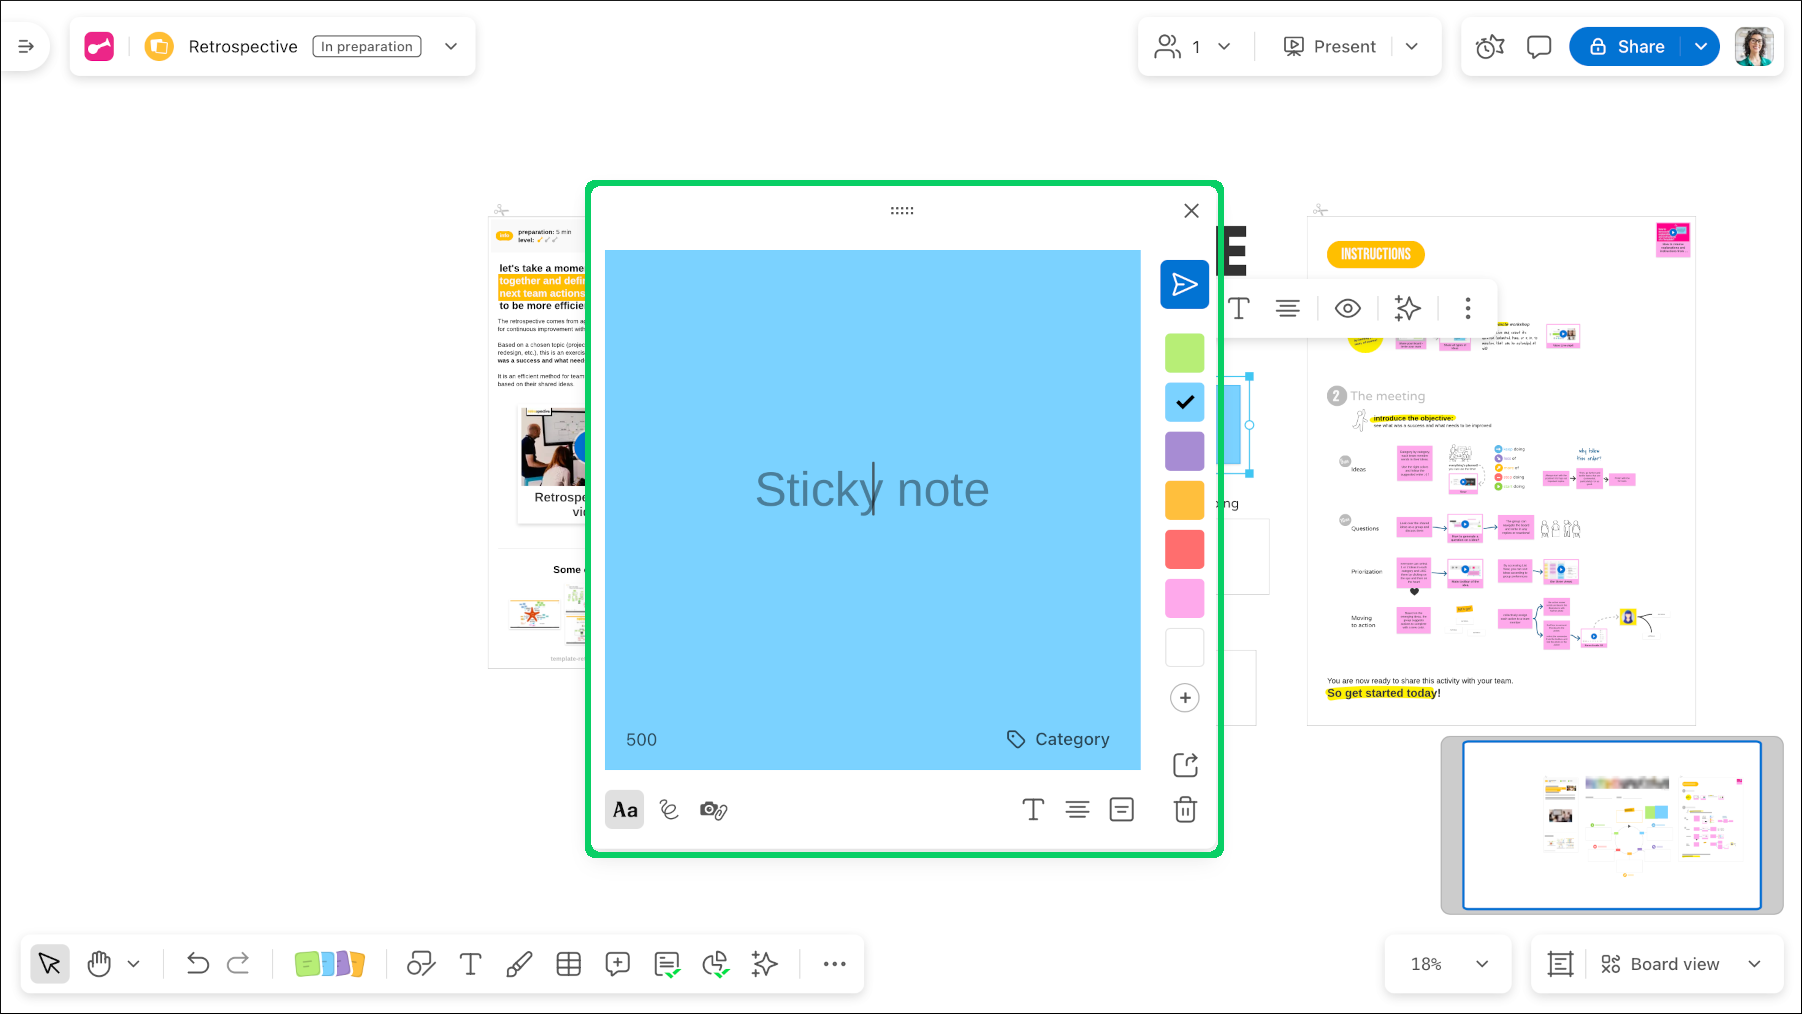Enable freehand drawing mode on the sticky note
The width and height of the screenshot is (1802, 1014).
pyautogui.click(x=668, y=810)
